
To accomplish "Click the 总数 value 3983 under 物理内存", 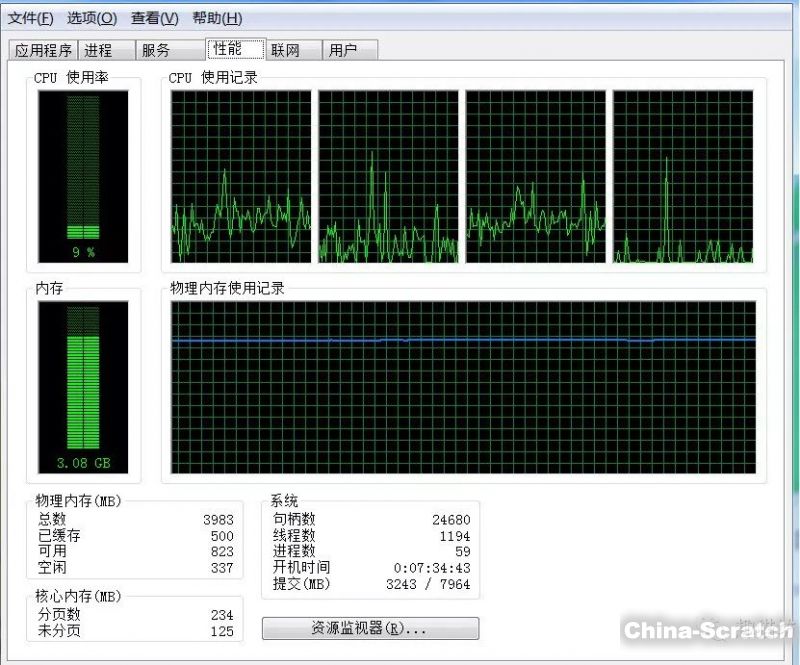I will click(217, 519).
